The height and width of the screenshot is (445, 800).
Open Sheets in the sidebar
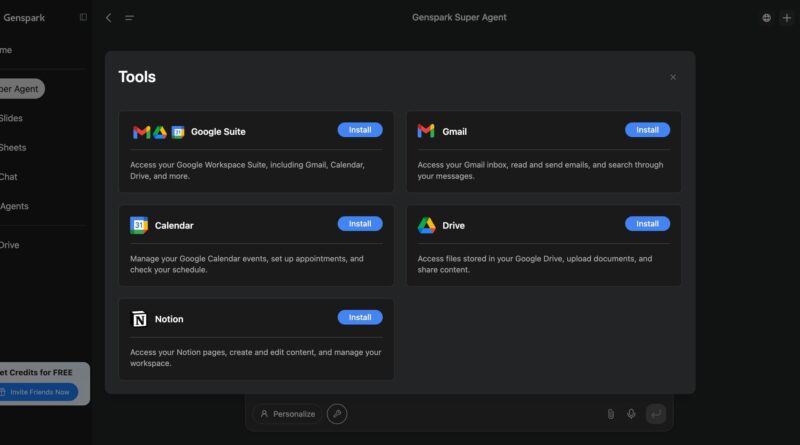pyautogui.click(x=13, y=147)
